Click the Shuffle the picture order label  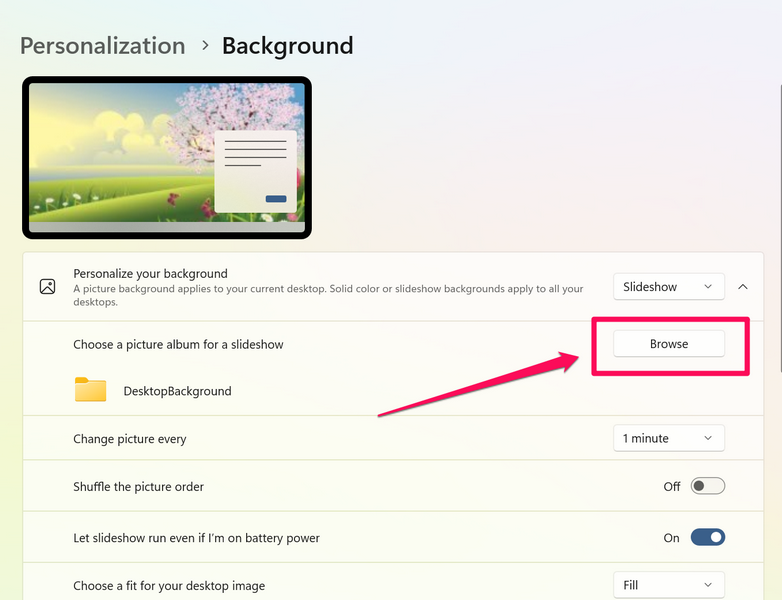coord(138,487)
